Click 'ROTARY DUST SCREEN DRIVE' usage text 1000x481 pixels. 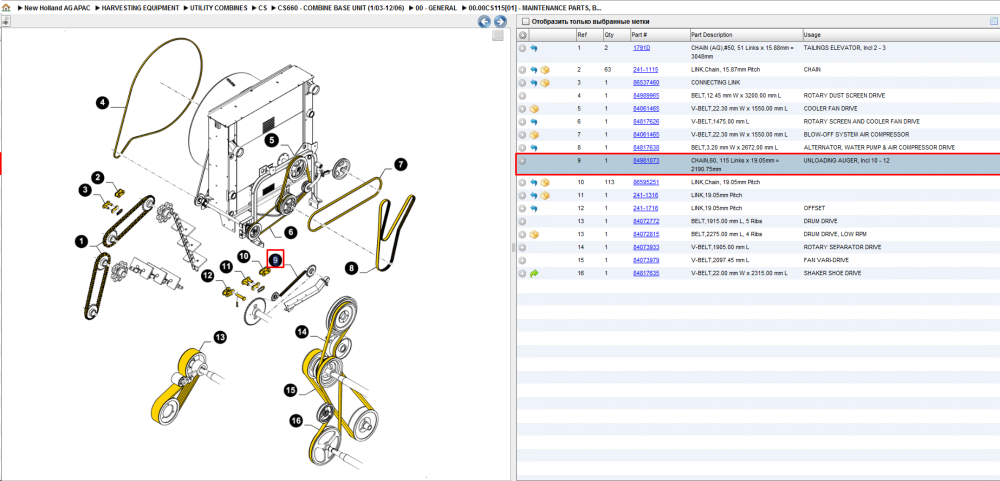tap(844, 96)
